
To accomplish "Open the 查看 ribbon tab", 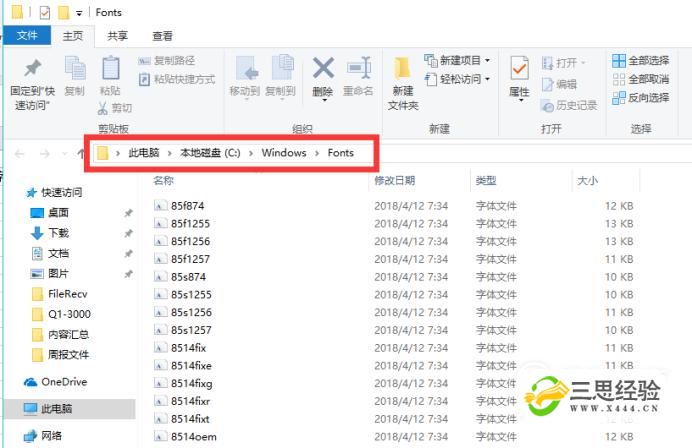I will point(162,36).
